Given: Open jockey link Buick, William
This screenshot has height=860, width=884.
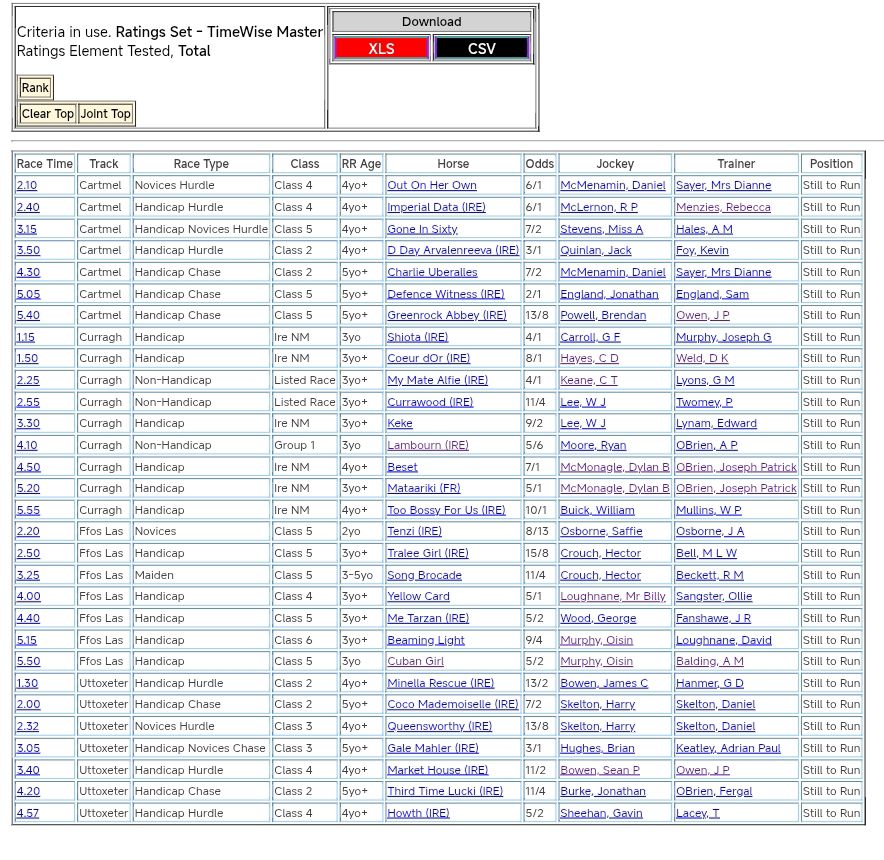Looking at the screenshot, I should pos(597,510).
